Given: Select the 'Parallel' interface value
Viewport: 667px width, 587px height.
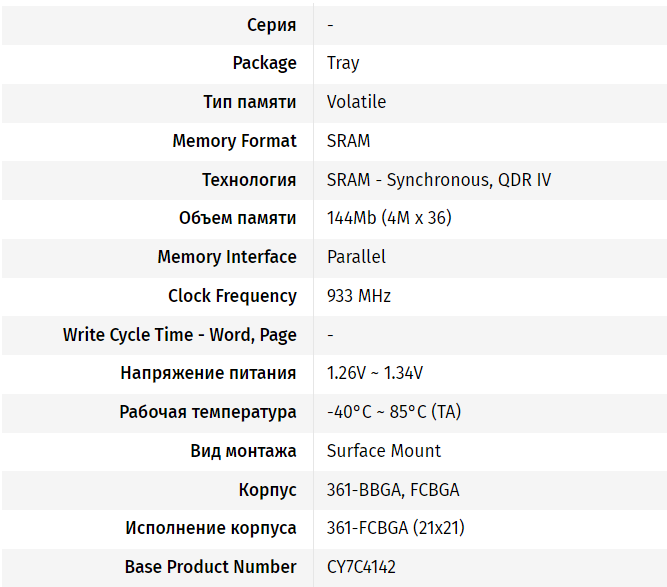Looking at the screenshot, I should [356, 257].
